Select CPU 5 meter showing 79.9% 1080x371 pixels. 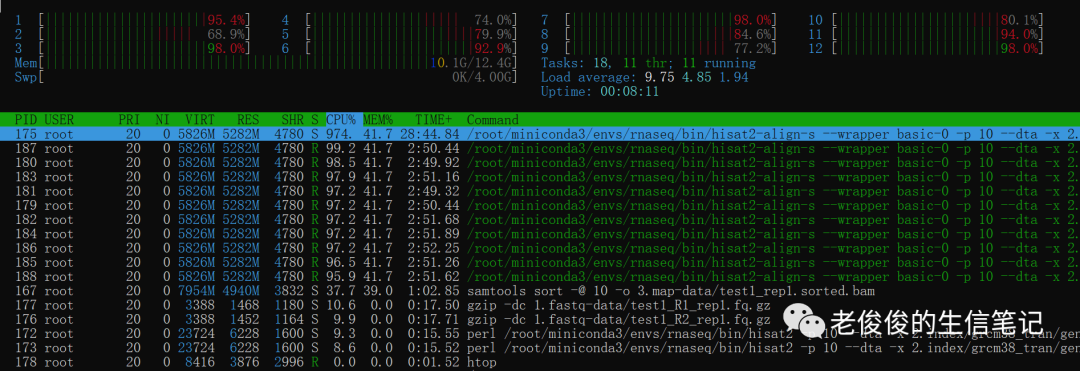(x=399, y=34)
